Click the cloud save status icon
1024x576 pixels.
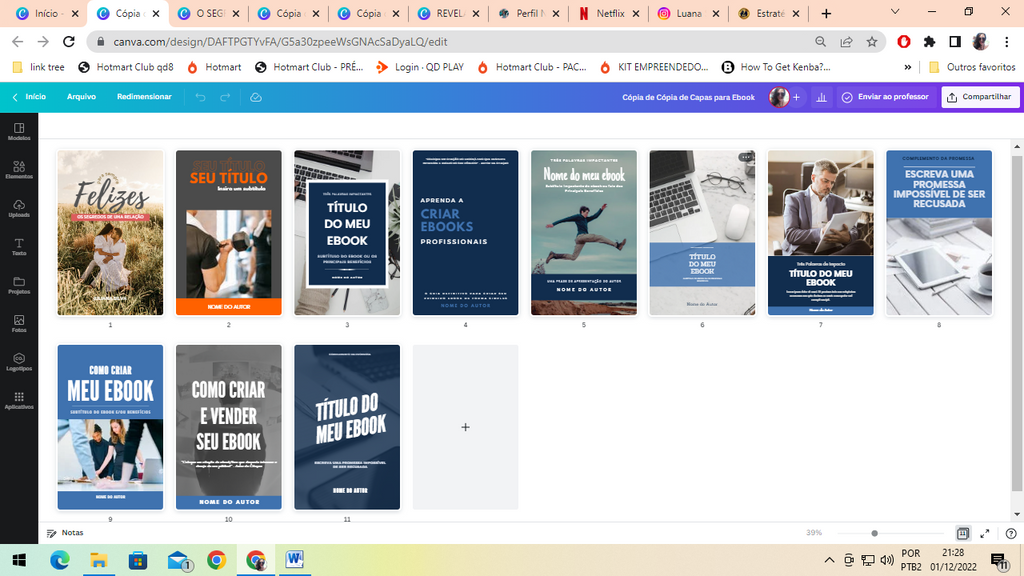[255, 97]
